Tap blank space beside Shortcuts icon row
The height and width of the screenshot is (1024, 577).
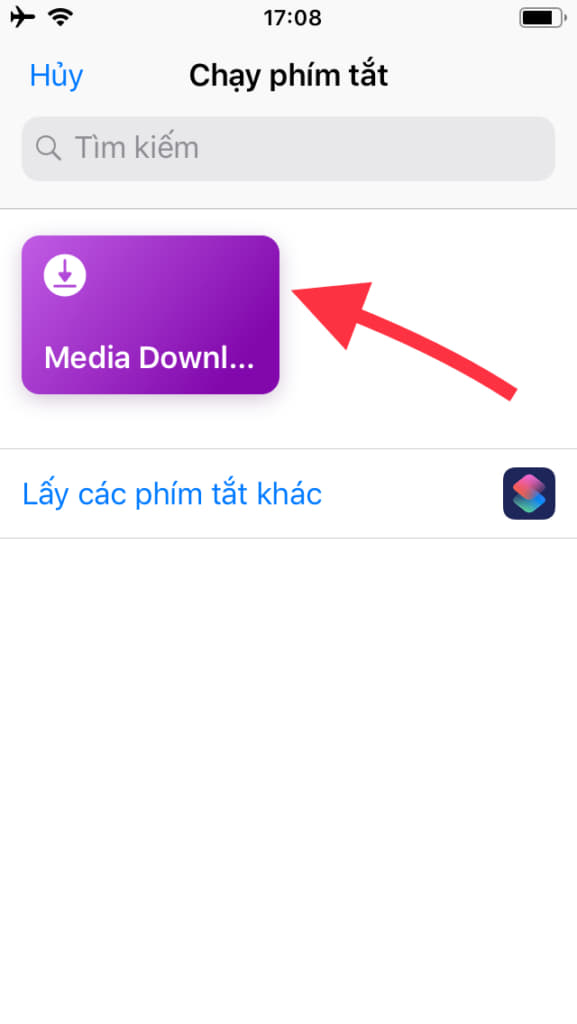pos(411,494)
